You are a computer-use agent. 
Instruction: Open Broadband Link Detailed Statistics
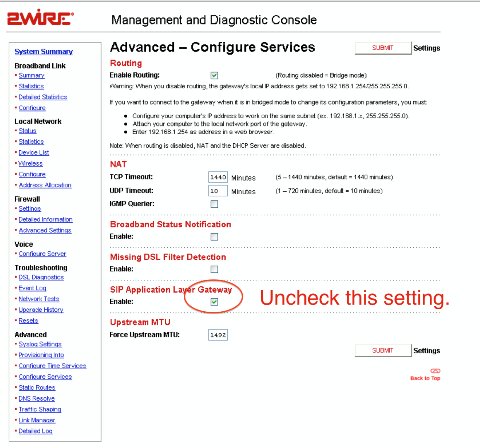[43, 97]
